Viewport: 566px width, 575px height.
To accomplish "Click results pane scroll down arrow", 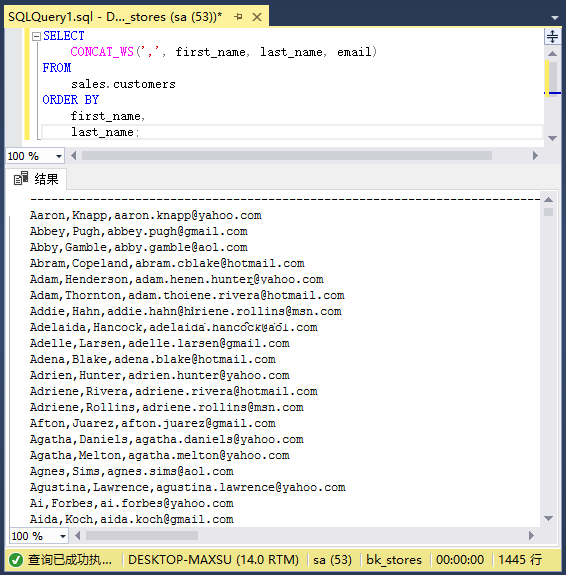I will coord(548,518).
